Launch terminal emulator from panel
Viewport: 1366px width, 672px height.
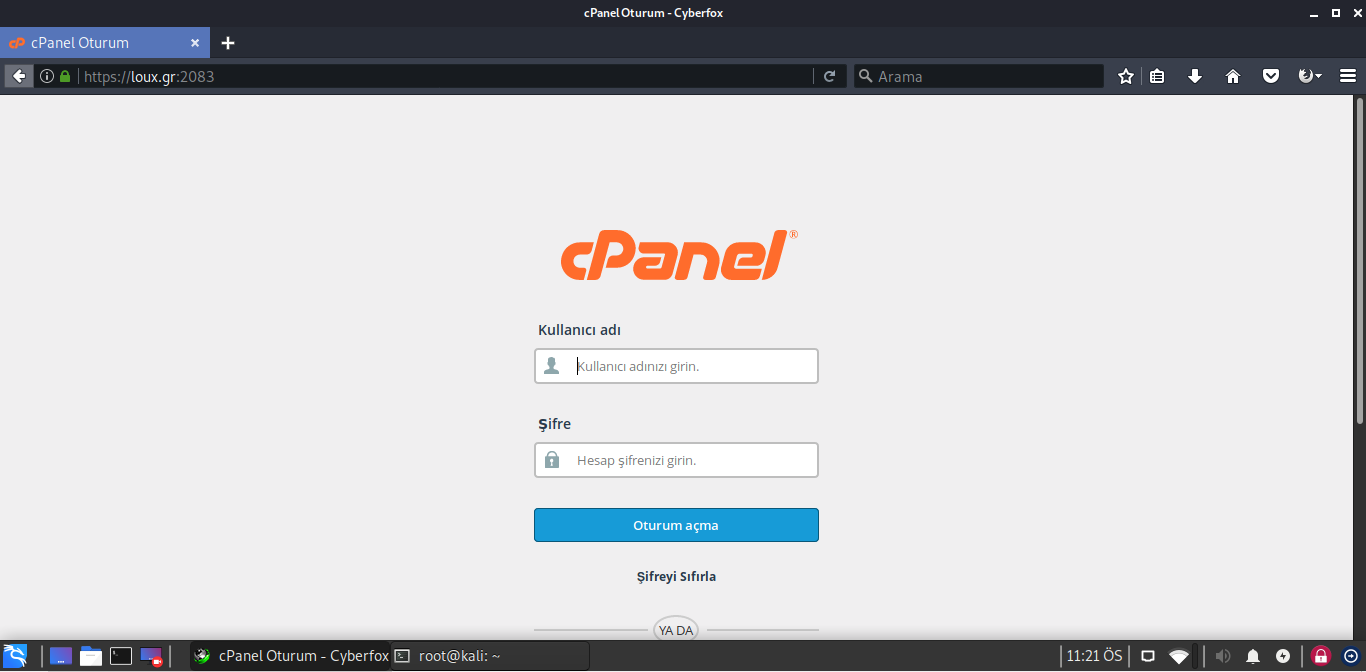[121, 656]
